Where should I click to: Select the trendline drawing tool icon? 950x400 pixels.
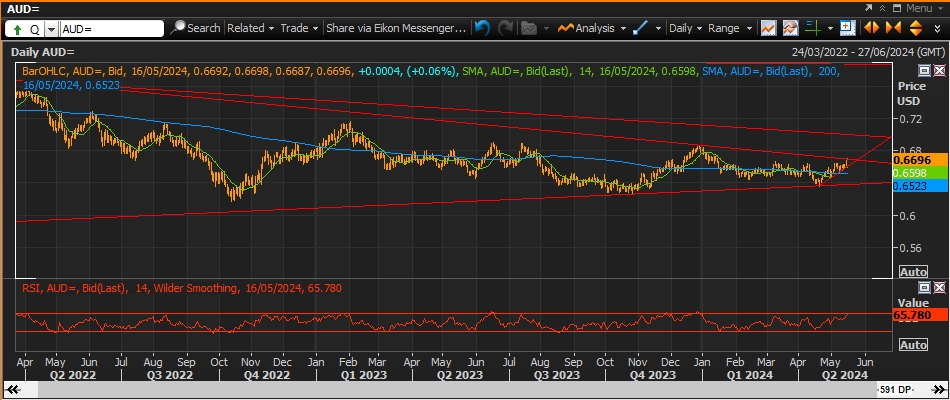pyautogui.click(x=640, y=28)
